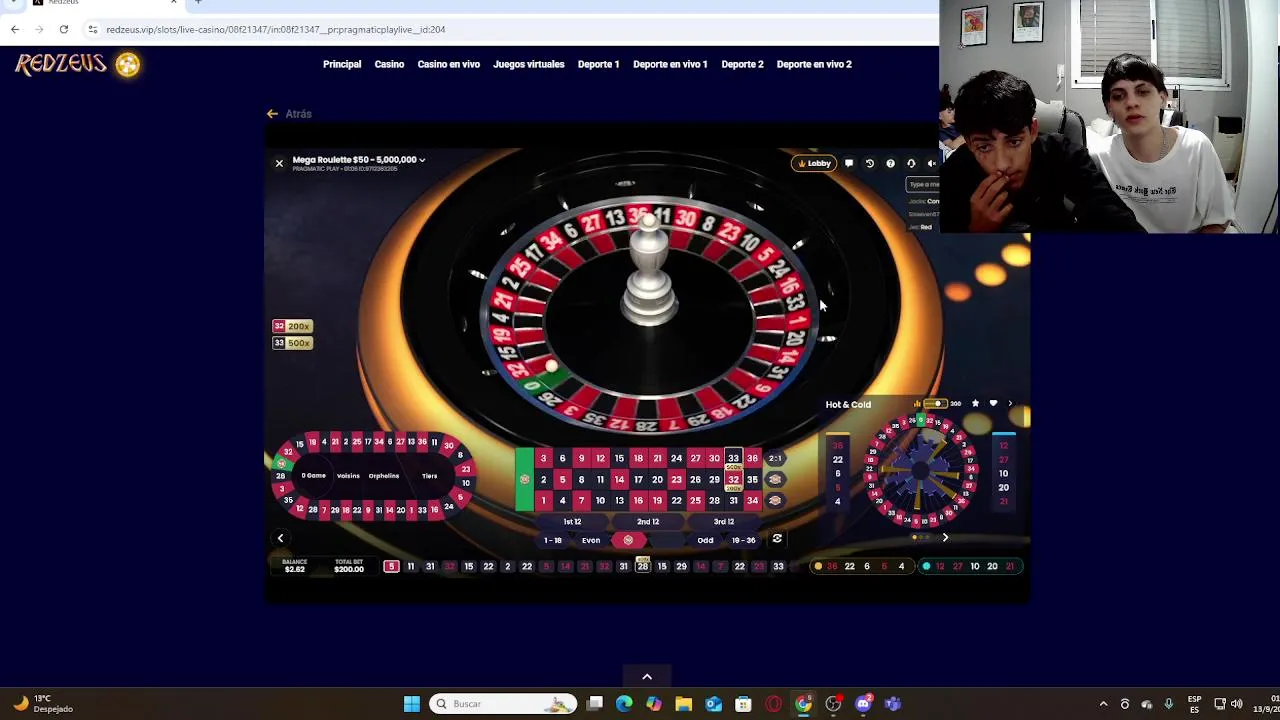Screen dimensions: 1280x720
Task: Bet on Odd
Action: 705,540
